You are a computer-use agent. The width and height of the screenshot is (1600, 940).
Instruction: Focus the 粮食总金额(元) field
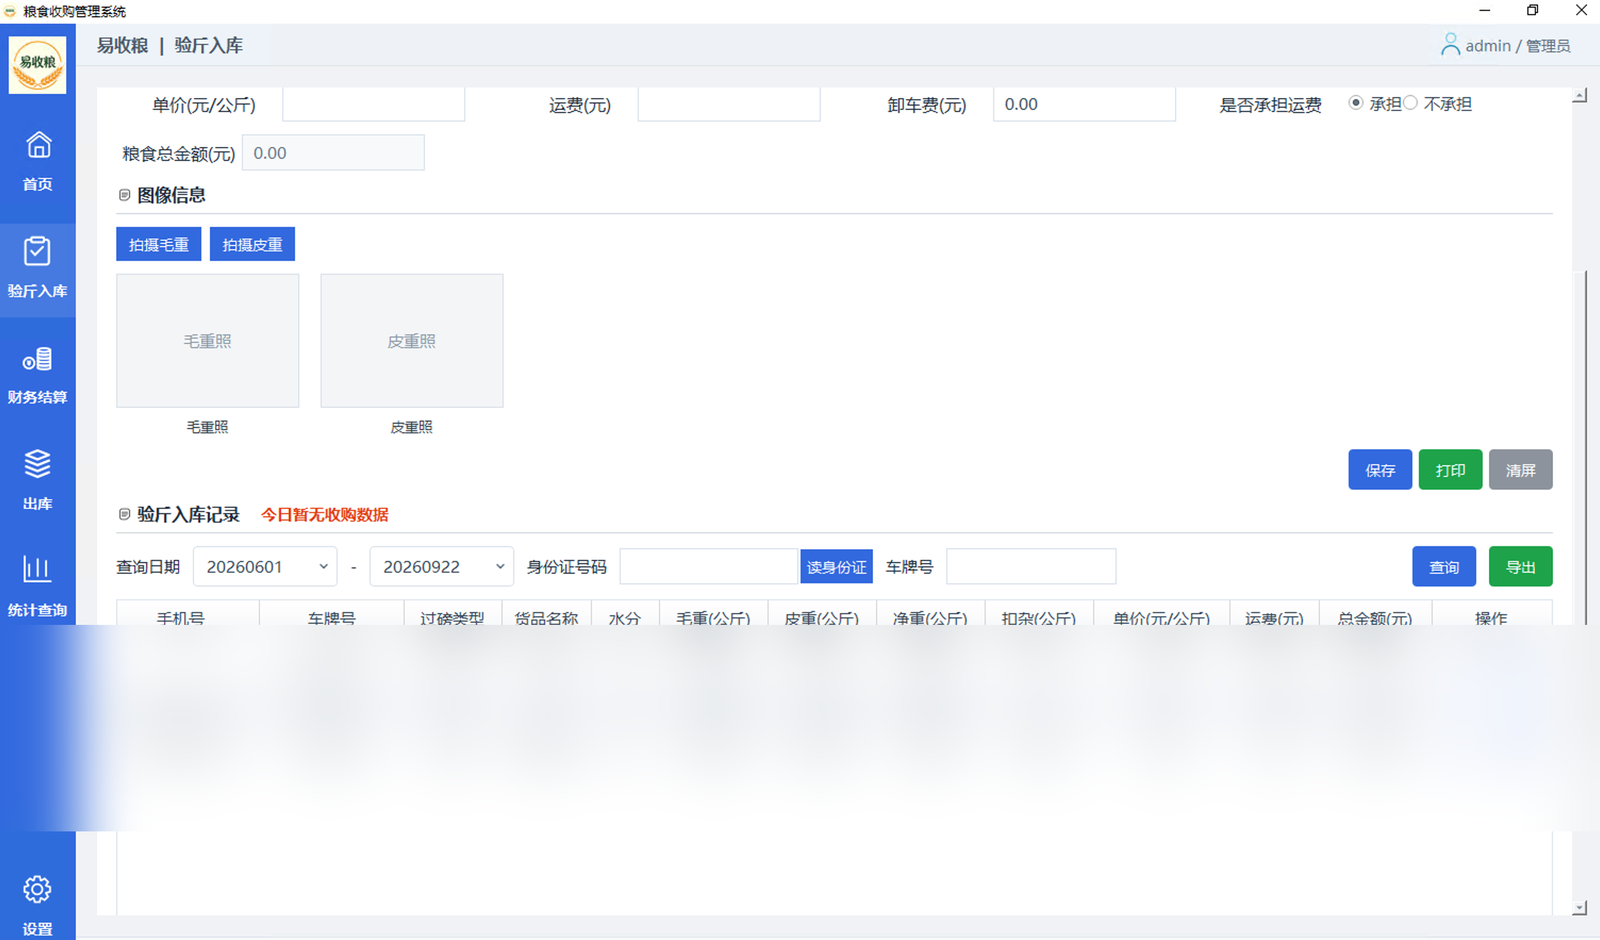tap(333, 153)
